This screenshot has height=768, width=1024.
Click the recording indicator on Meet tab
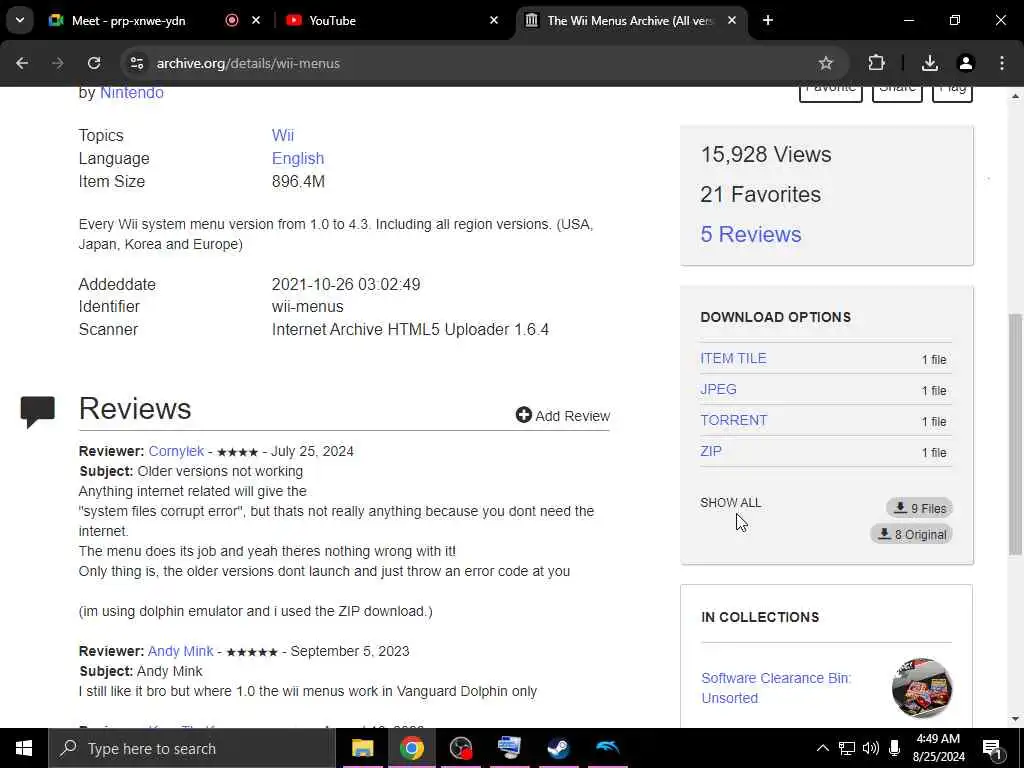point(232,21)
